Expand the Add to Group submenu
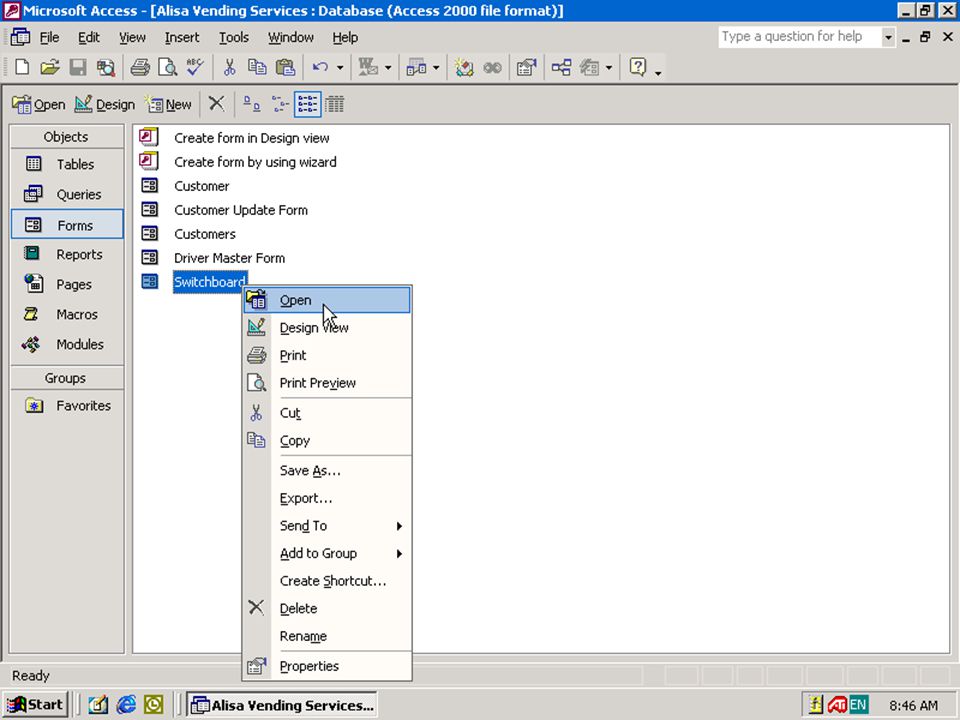 [399, 553]
